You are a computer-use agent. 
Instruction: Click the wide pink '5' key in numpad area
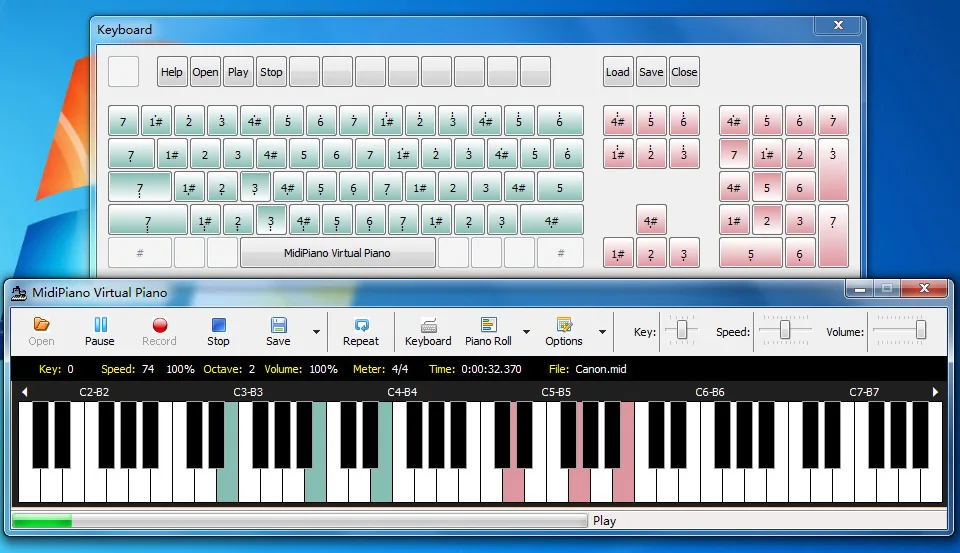pyautogui.click(x=751, y=254)
